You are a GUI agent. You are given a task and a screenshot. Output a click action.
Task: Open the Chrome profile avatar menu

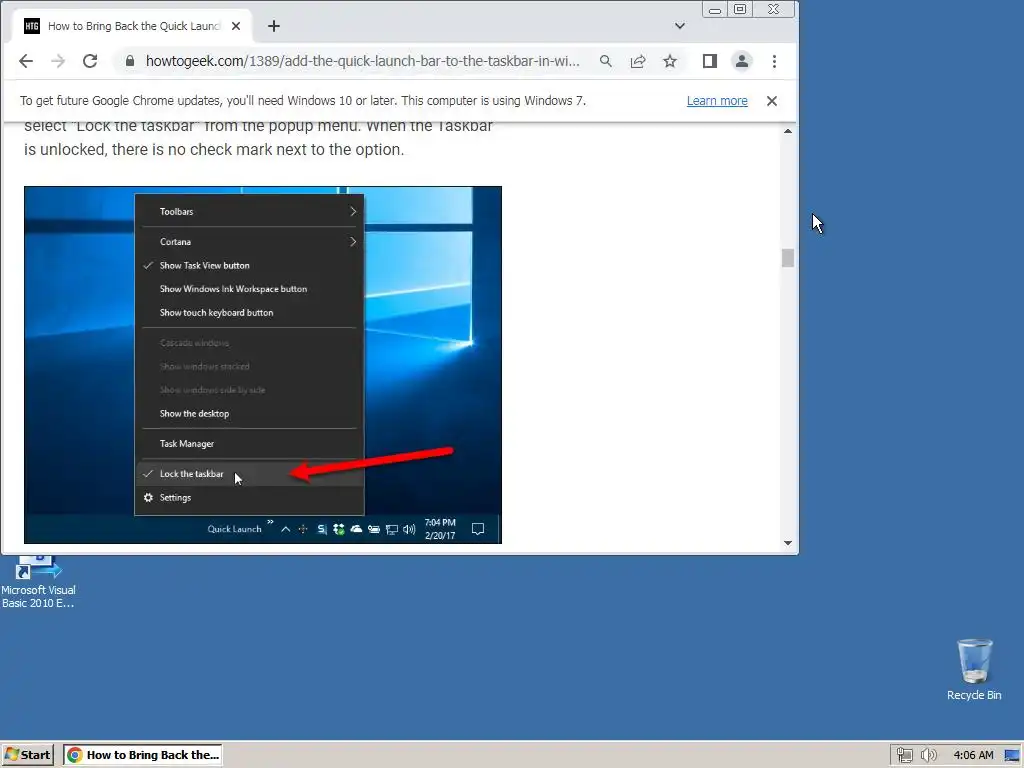742,61
